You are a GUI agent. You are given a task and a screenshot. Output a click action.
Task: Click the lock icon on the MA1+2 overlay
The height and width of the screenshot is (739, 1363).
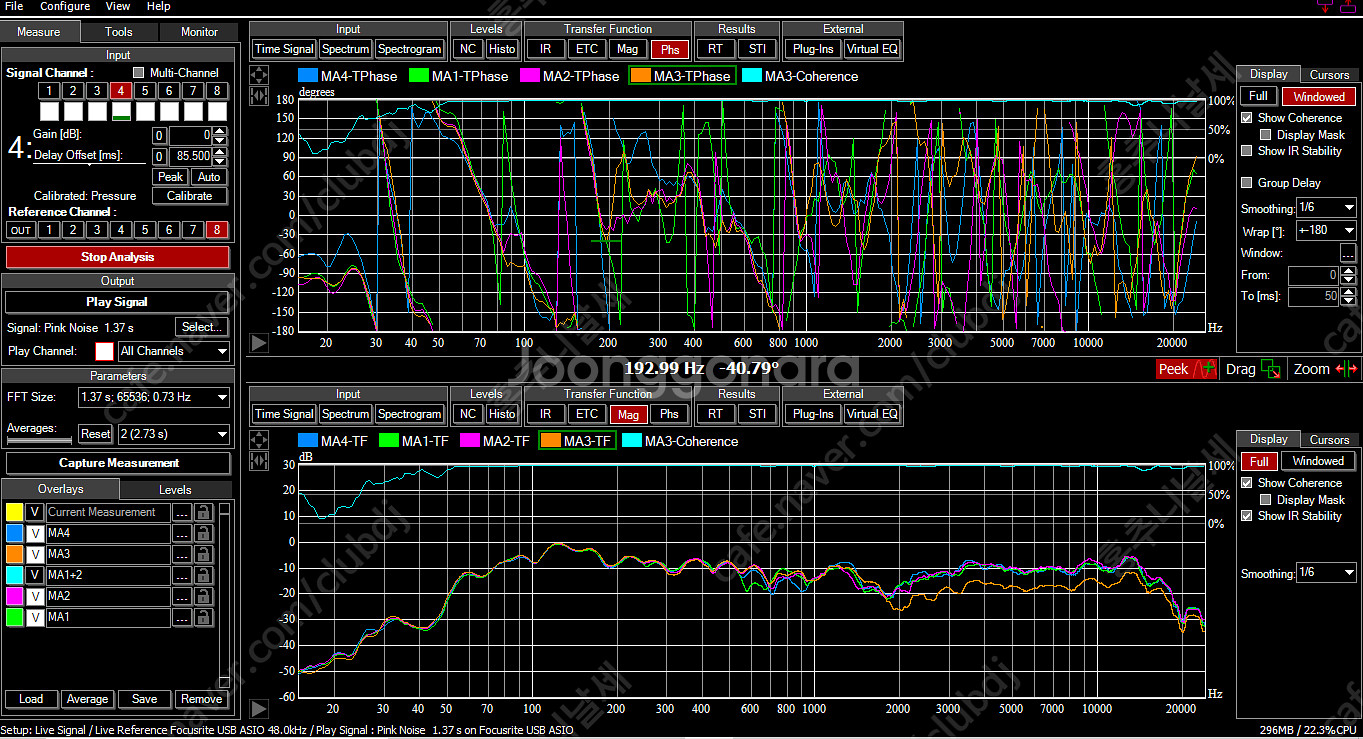[x=203, y=575]
